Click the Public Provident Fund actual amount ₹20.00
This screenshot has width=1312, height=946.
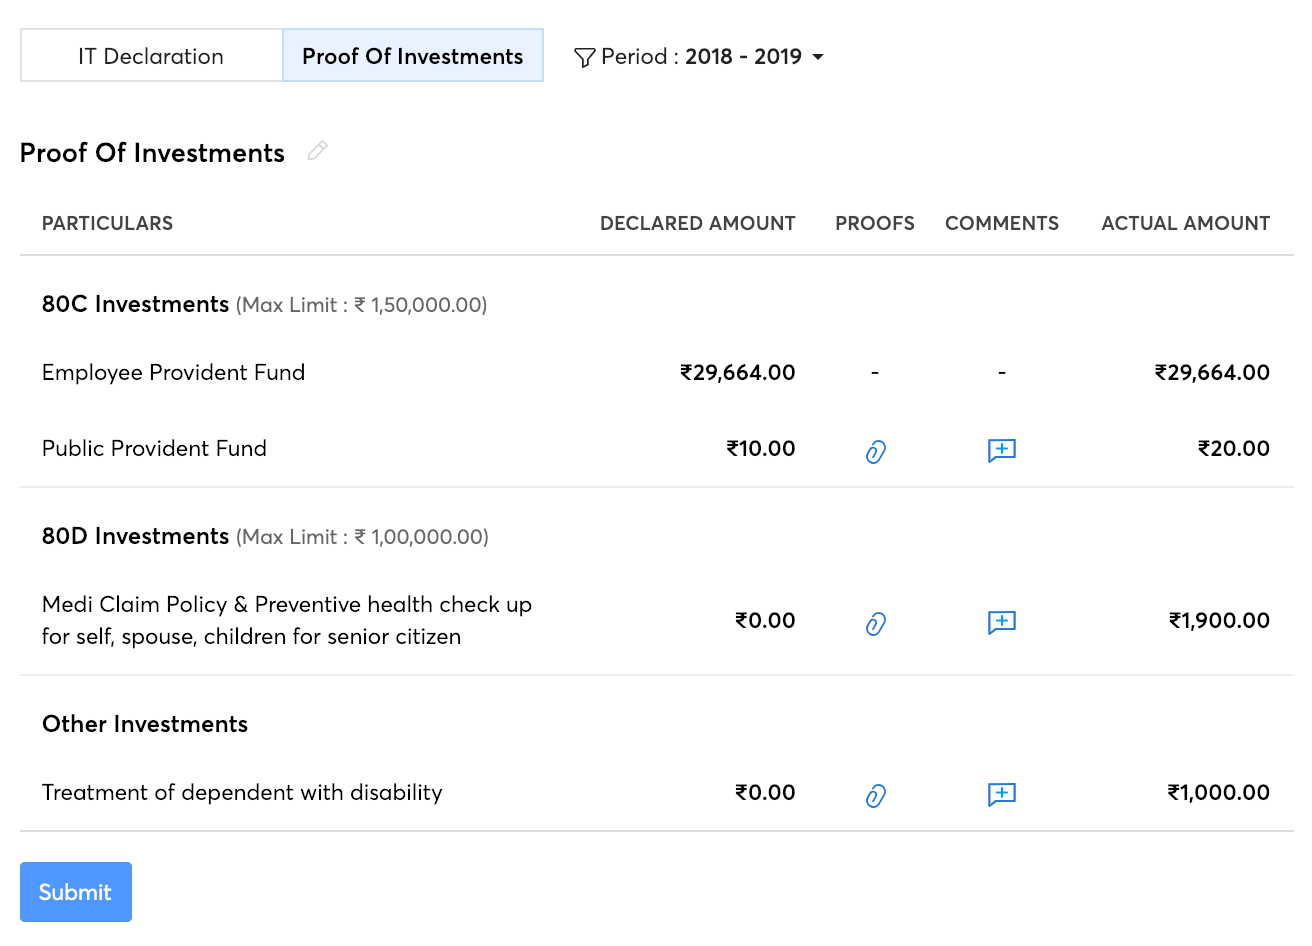(x=1233, y=449)
